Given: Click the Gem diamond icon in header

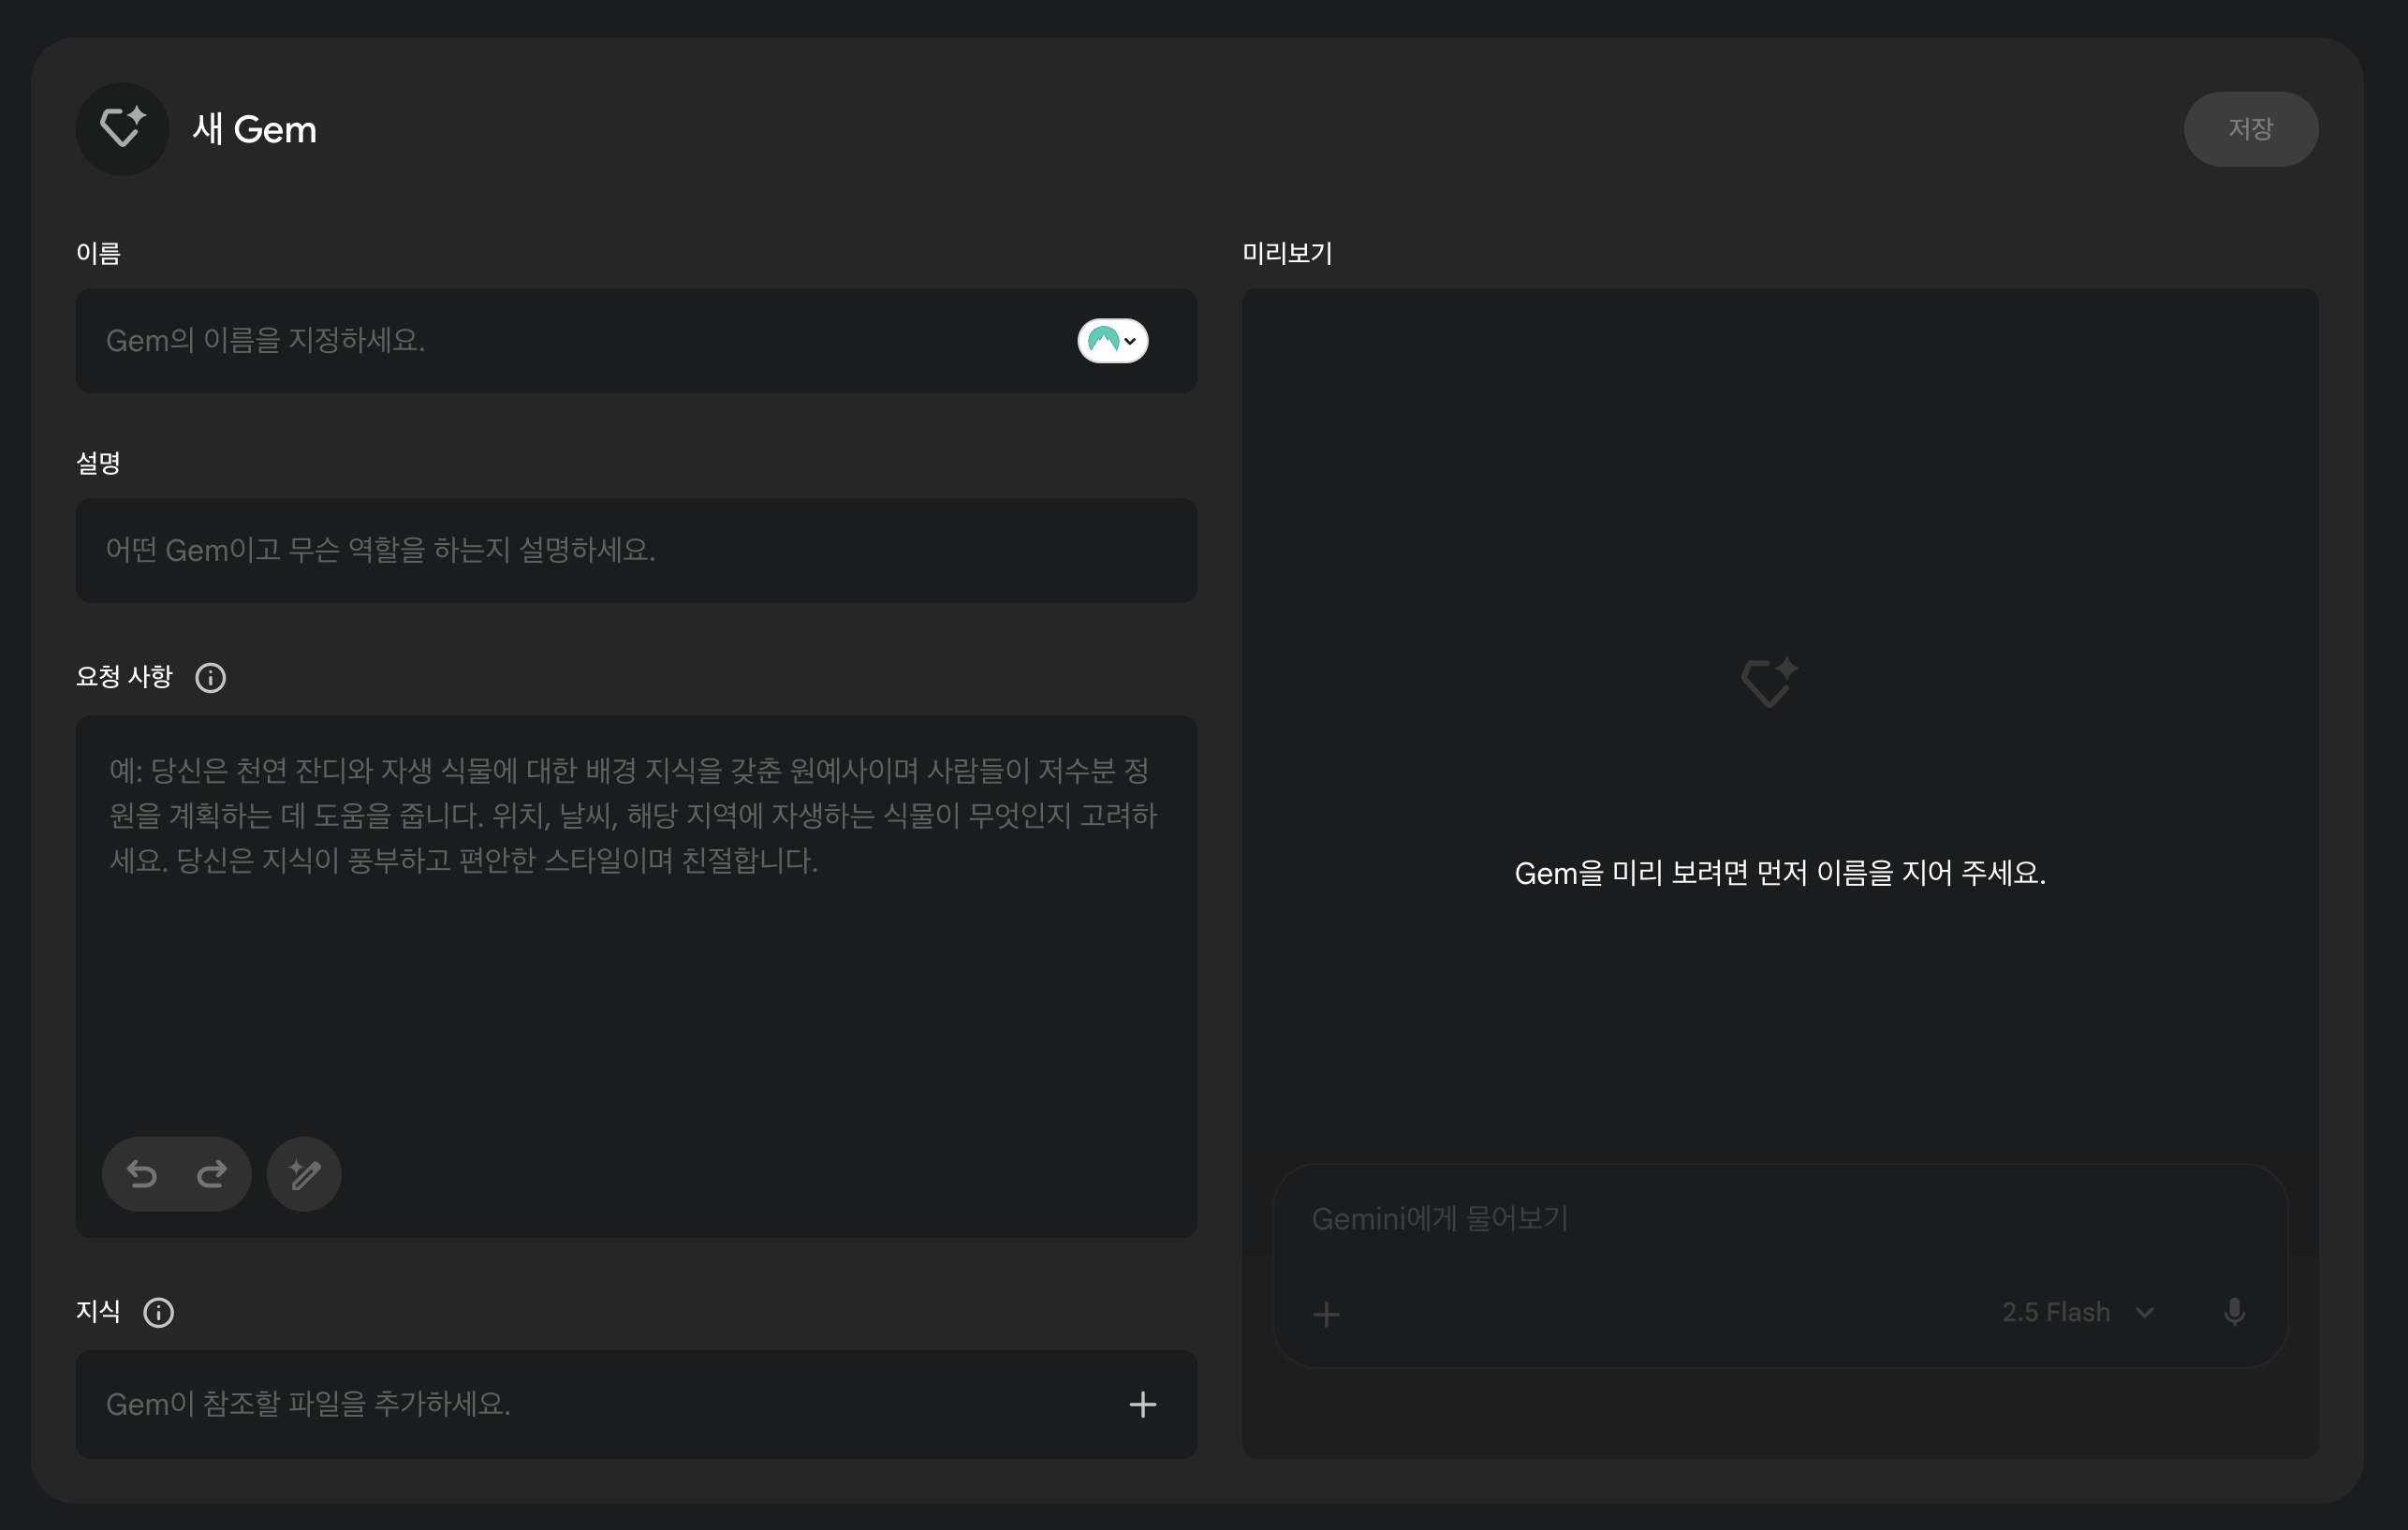Looking at the screenshot, I should (122, 129).
